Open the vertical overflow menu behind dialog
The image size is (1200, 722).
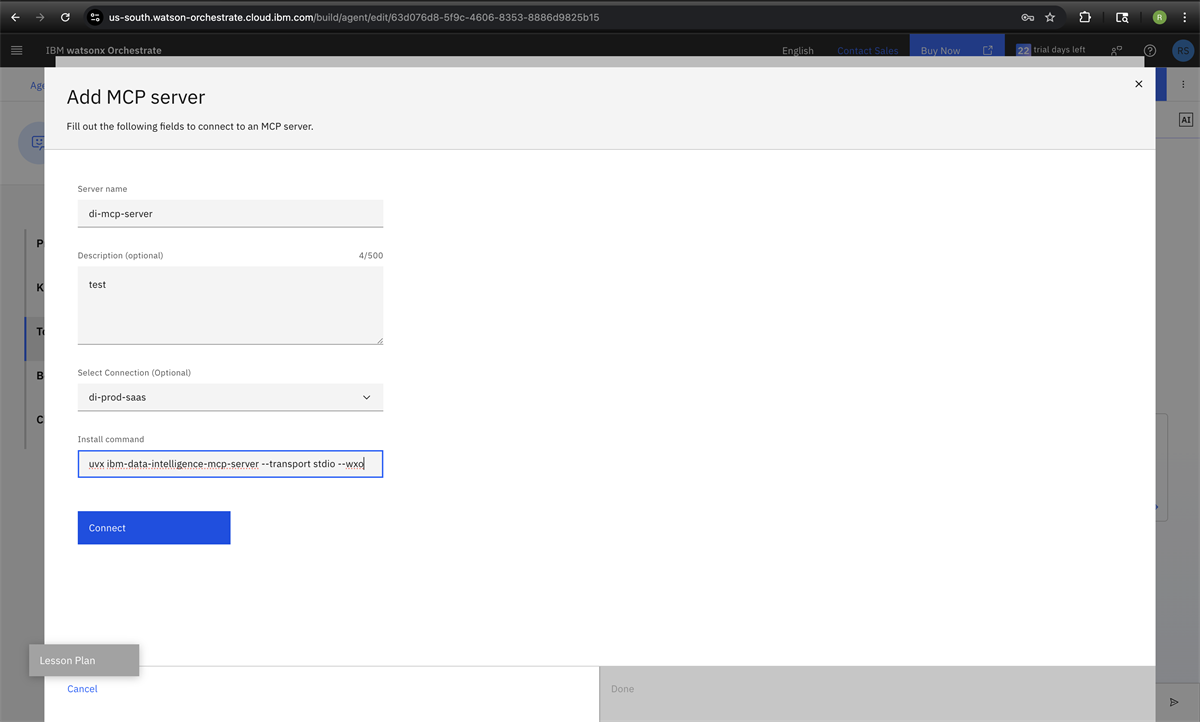1183,85
